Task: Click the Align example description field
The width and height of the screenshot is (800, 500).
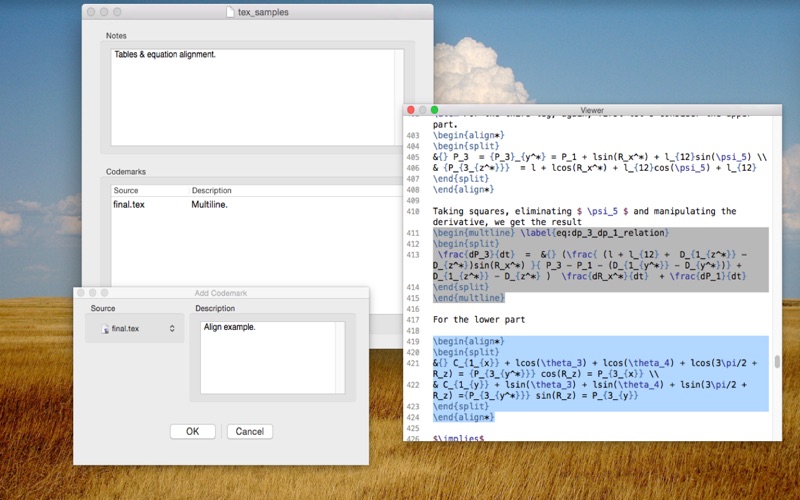Action: tap(268, 357)
